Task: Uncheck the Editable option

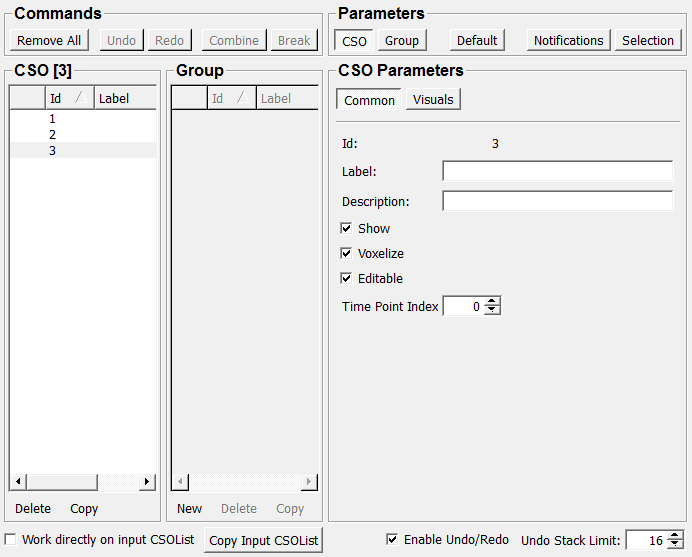Action: point(347,278)
